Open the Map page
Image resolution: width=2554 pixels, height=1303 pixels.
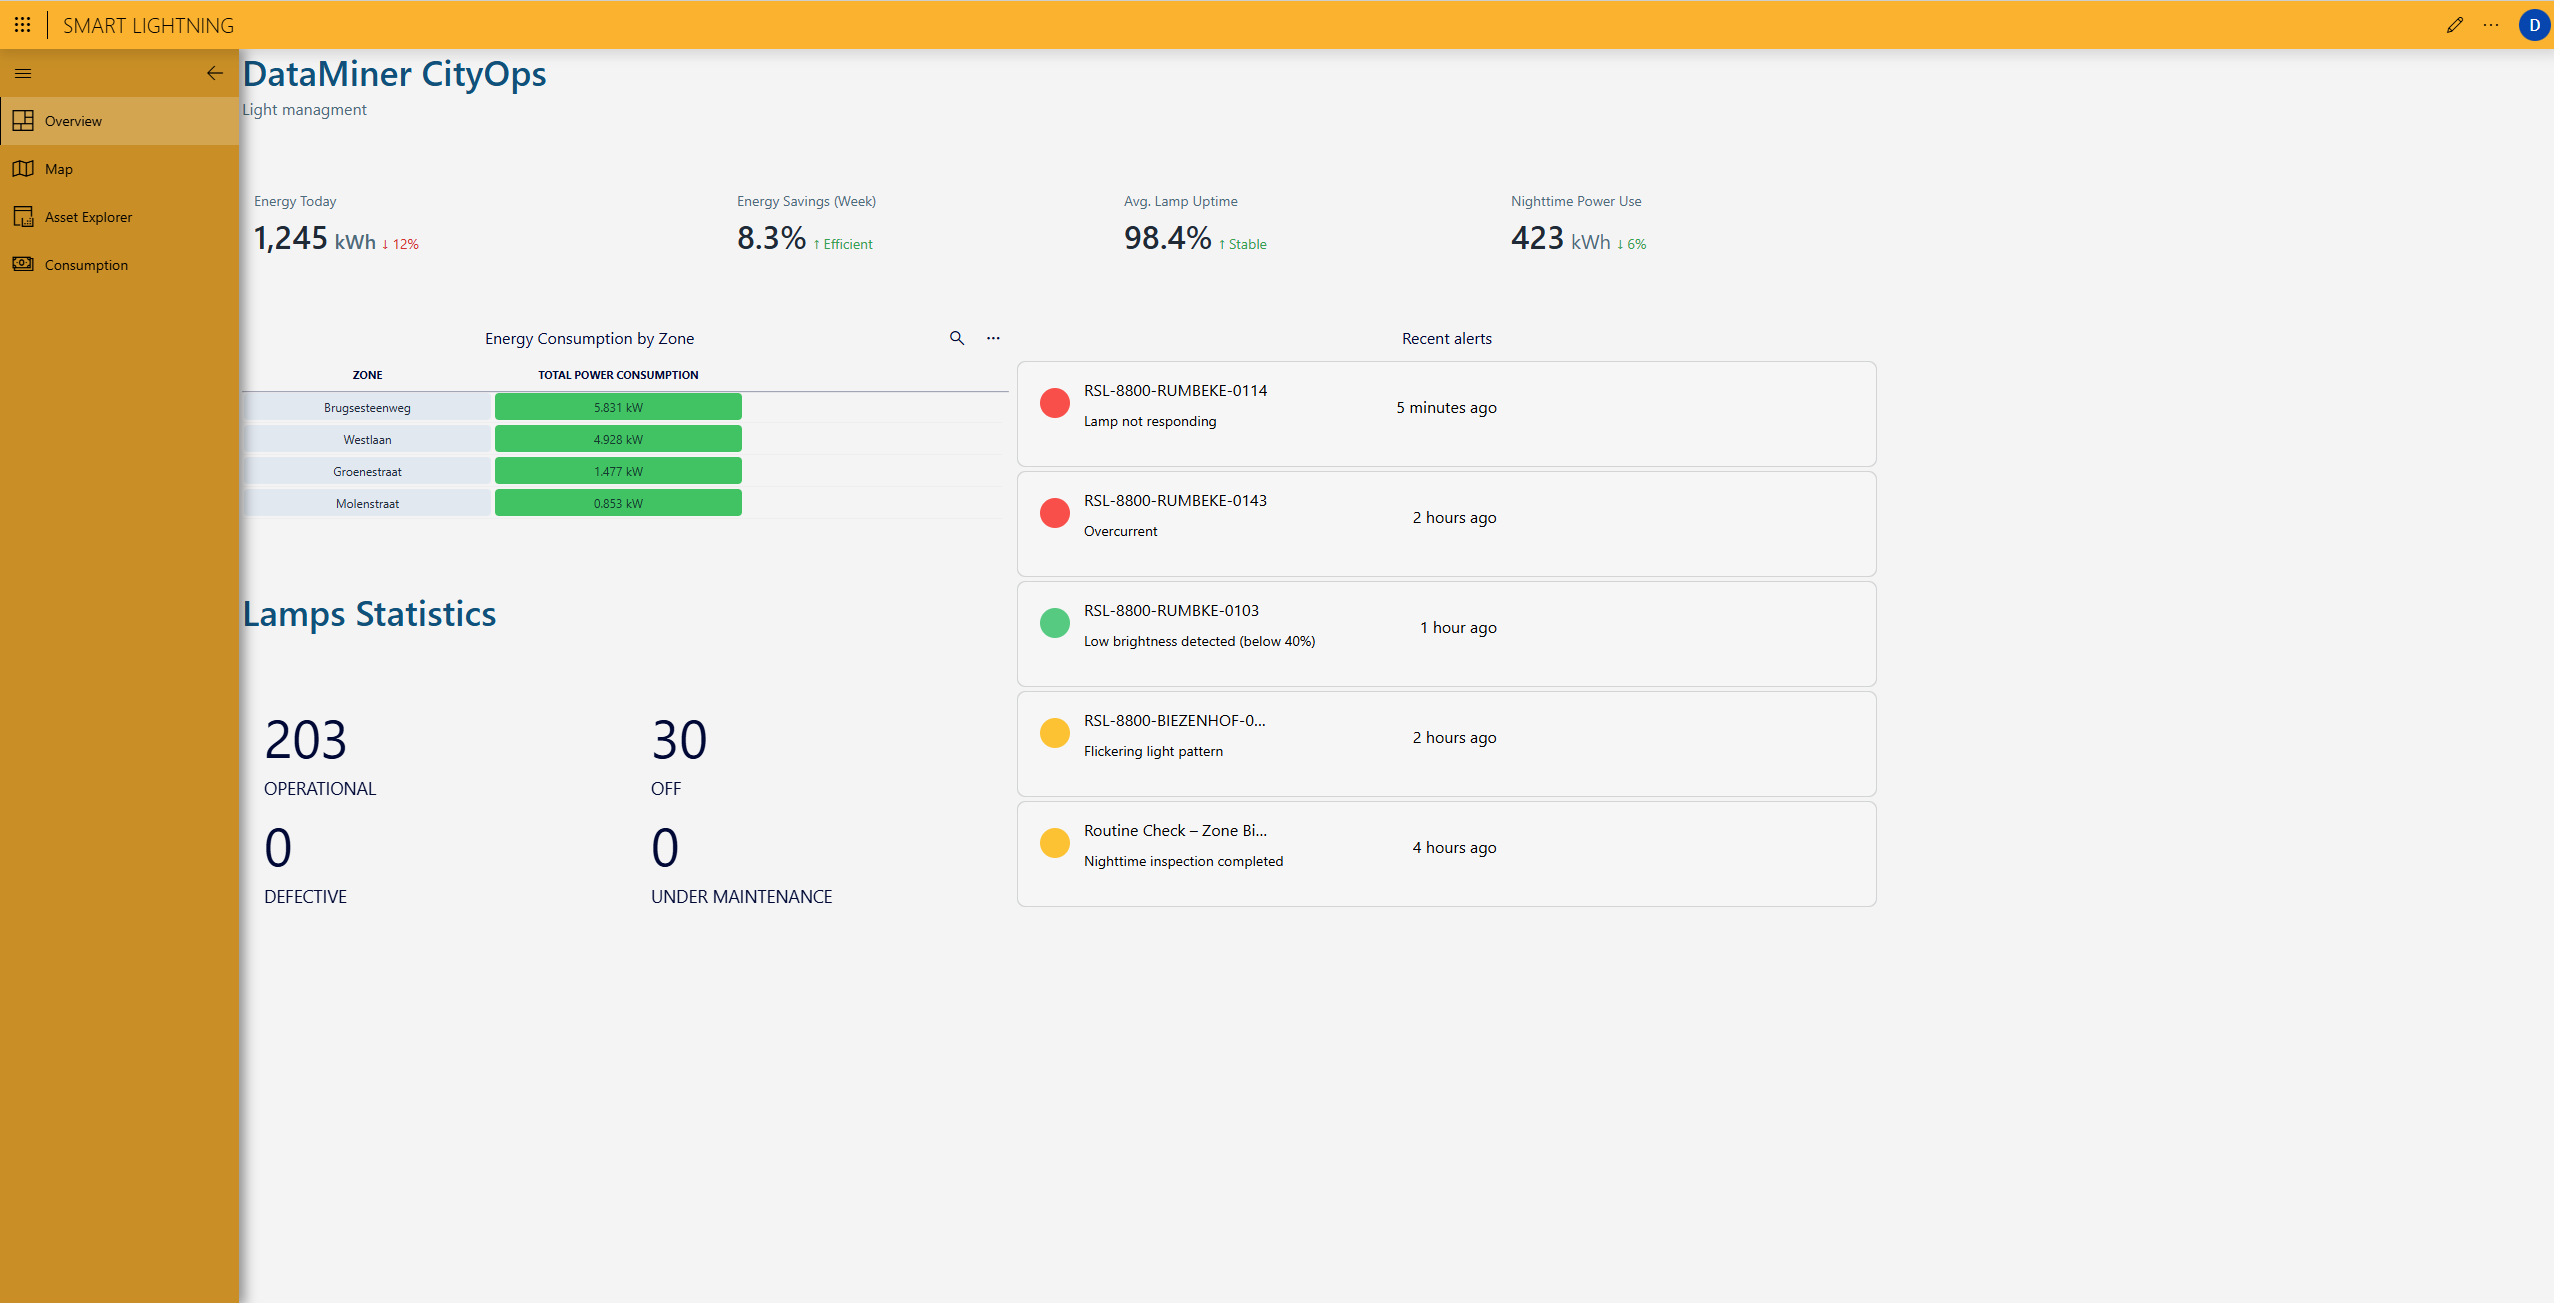tap(59, 169)
